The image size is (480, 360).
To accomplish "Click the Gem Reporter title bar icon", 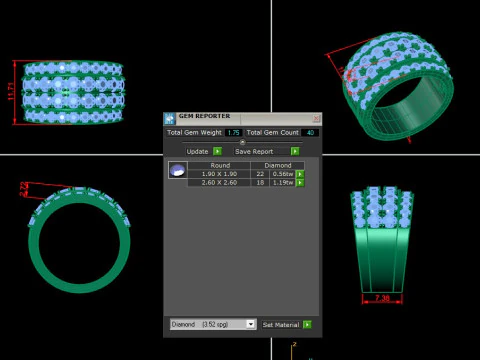I will 170,119.
